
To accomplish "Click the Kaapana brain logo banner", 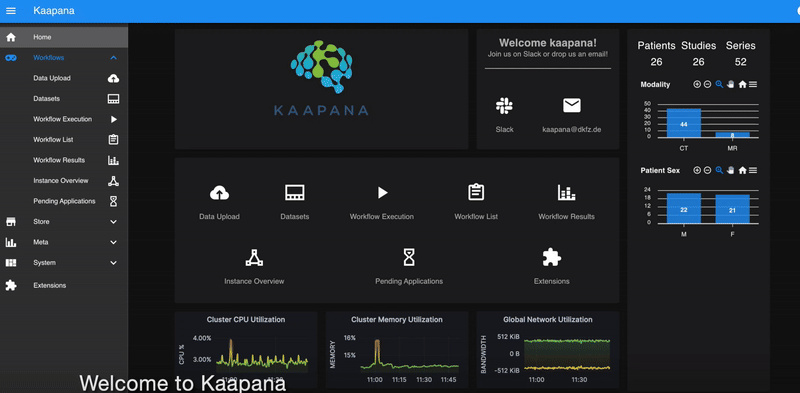I will [x=321, y=89].
